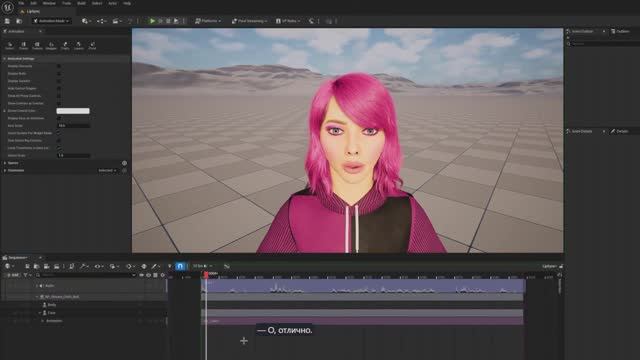Image resolution: width=640 pixels, height=360 pixels.
Task: Switch to the Anim Outliner tab
Action: tap(582, 31)
